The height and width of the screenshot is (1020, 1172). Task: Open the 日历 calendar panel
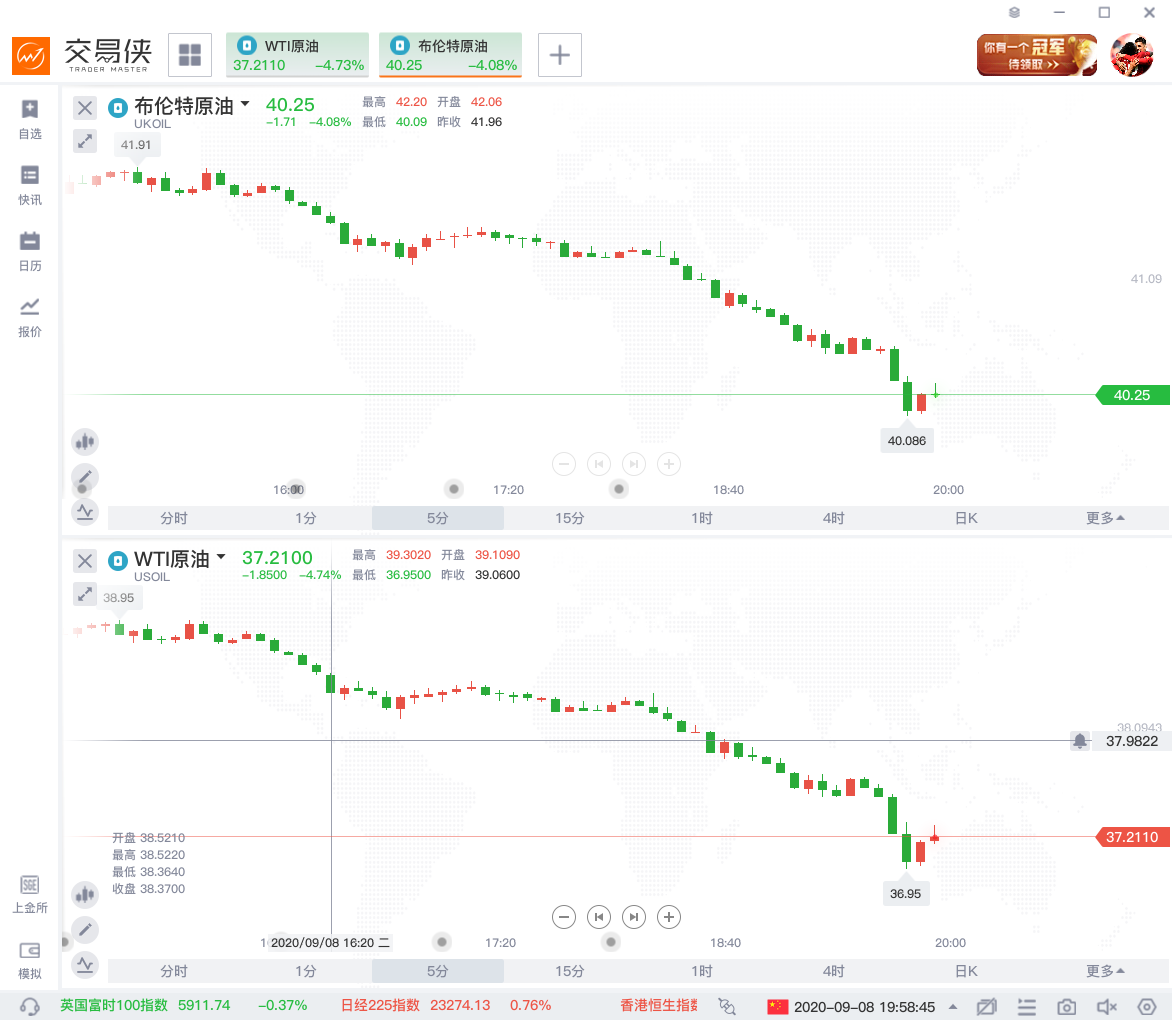30,250
